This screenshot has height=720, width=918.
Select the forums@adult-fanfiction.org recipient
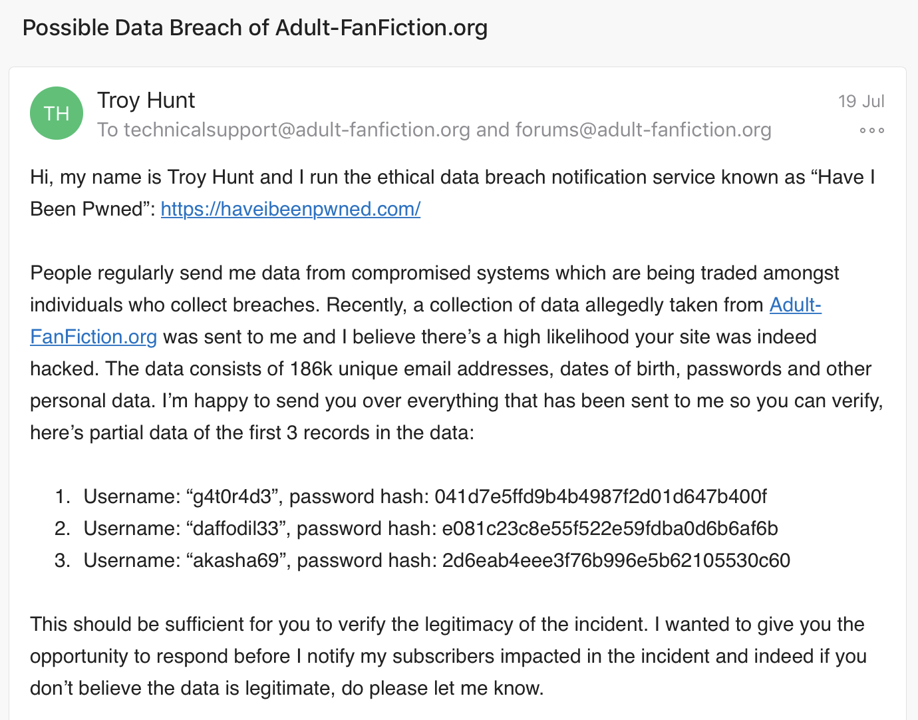[643, 130]
